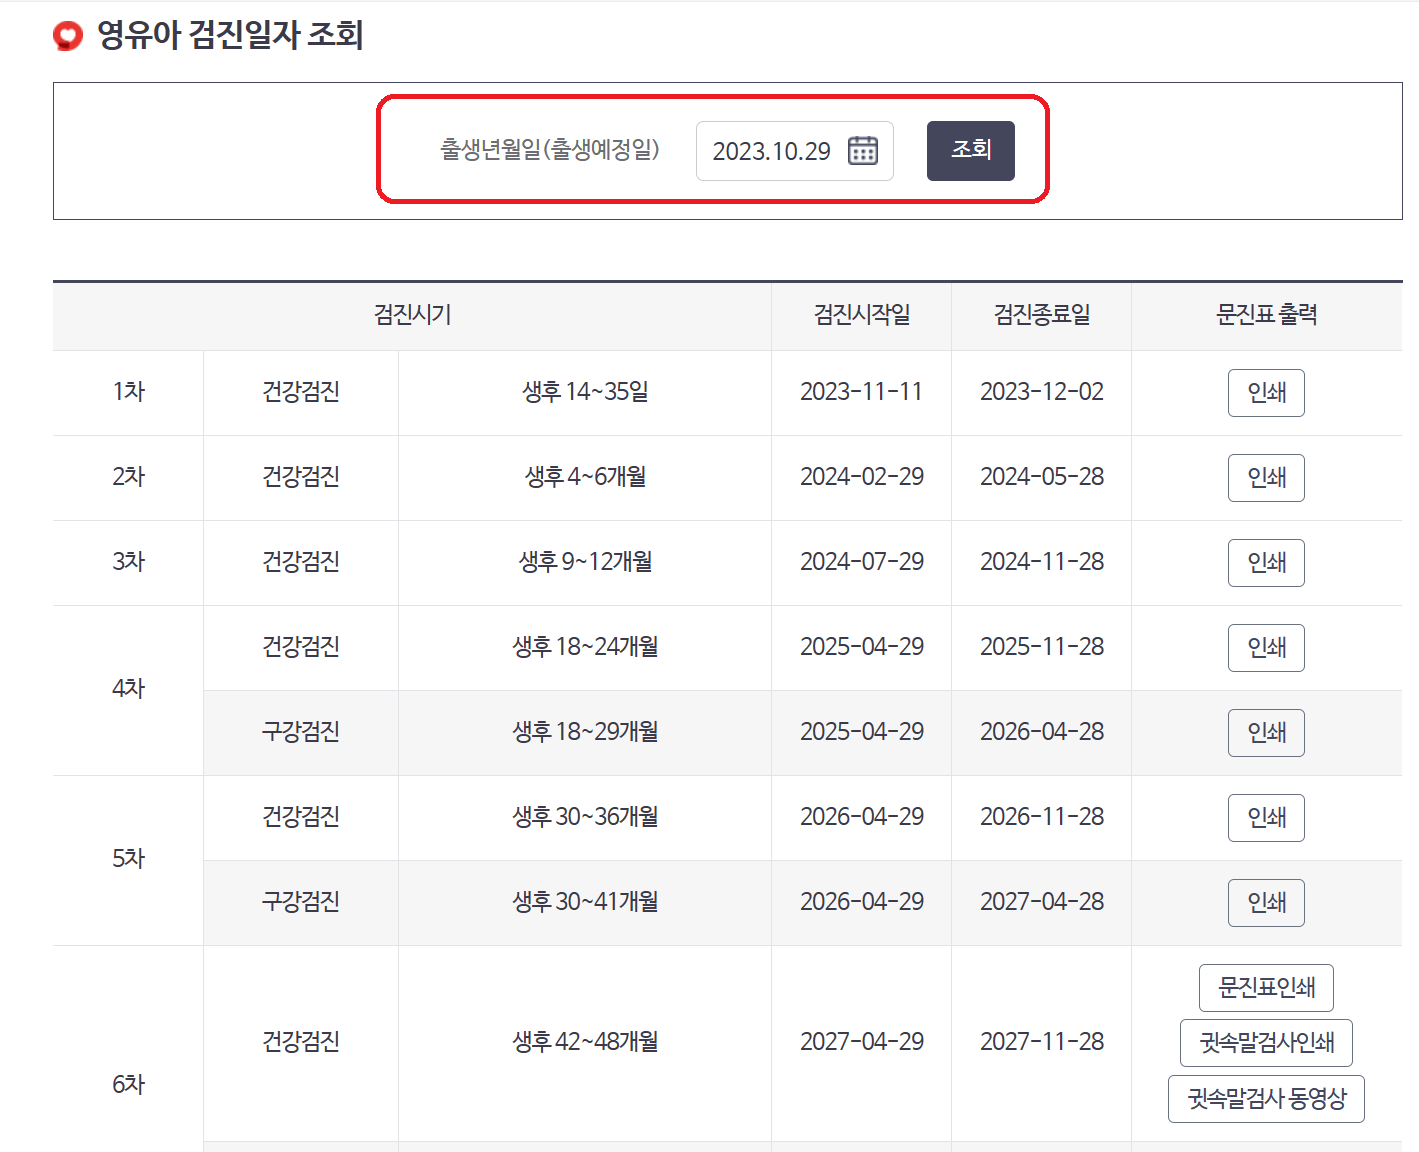This screenshot has width=1419, height=1152.
Task: Click 인쇄 on the 3차 생후 9~12개월 row
Action: (x=1265, y=562)
